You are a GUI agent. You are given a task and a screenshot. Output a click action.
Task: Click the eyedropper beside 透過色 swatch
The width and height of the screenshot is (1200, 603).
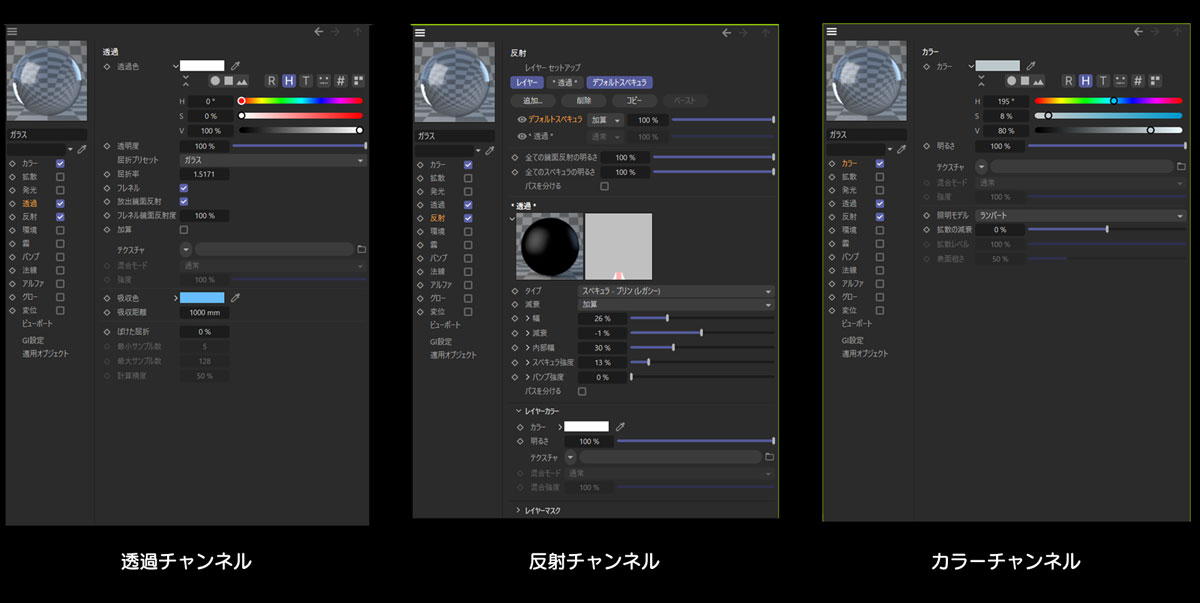click(x=236, y=66)
